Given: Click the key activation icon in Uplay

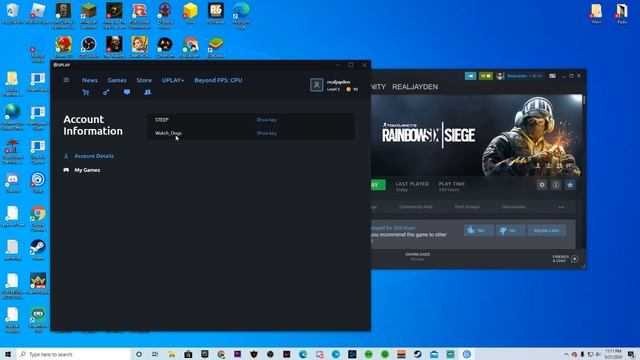Looking at the screenshot, I should [106, 93].
